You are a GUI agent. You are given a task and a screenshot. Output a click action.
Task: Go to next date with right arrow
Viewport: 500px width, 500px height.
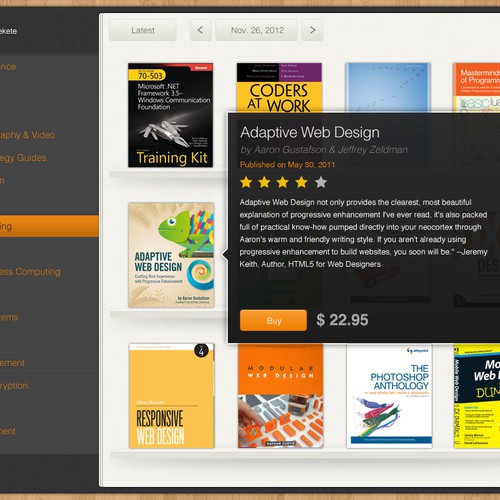tap(312, 30)
